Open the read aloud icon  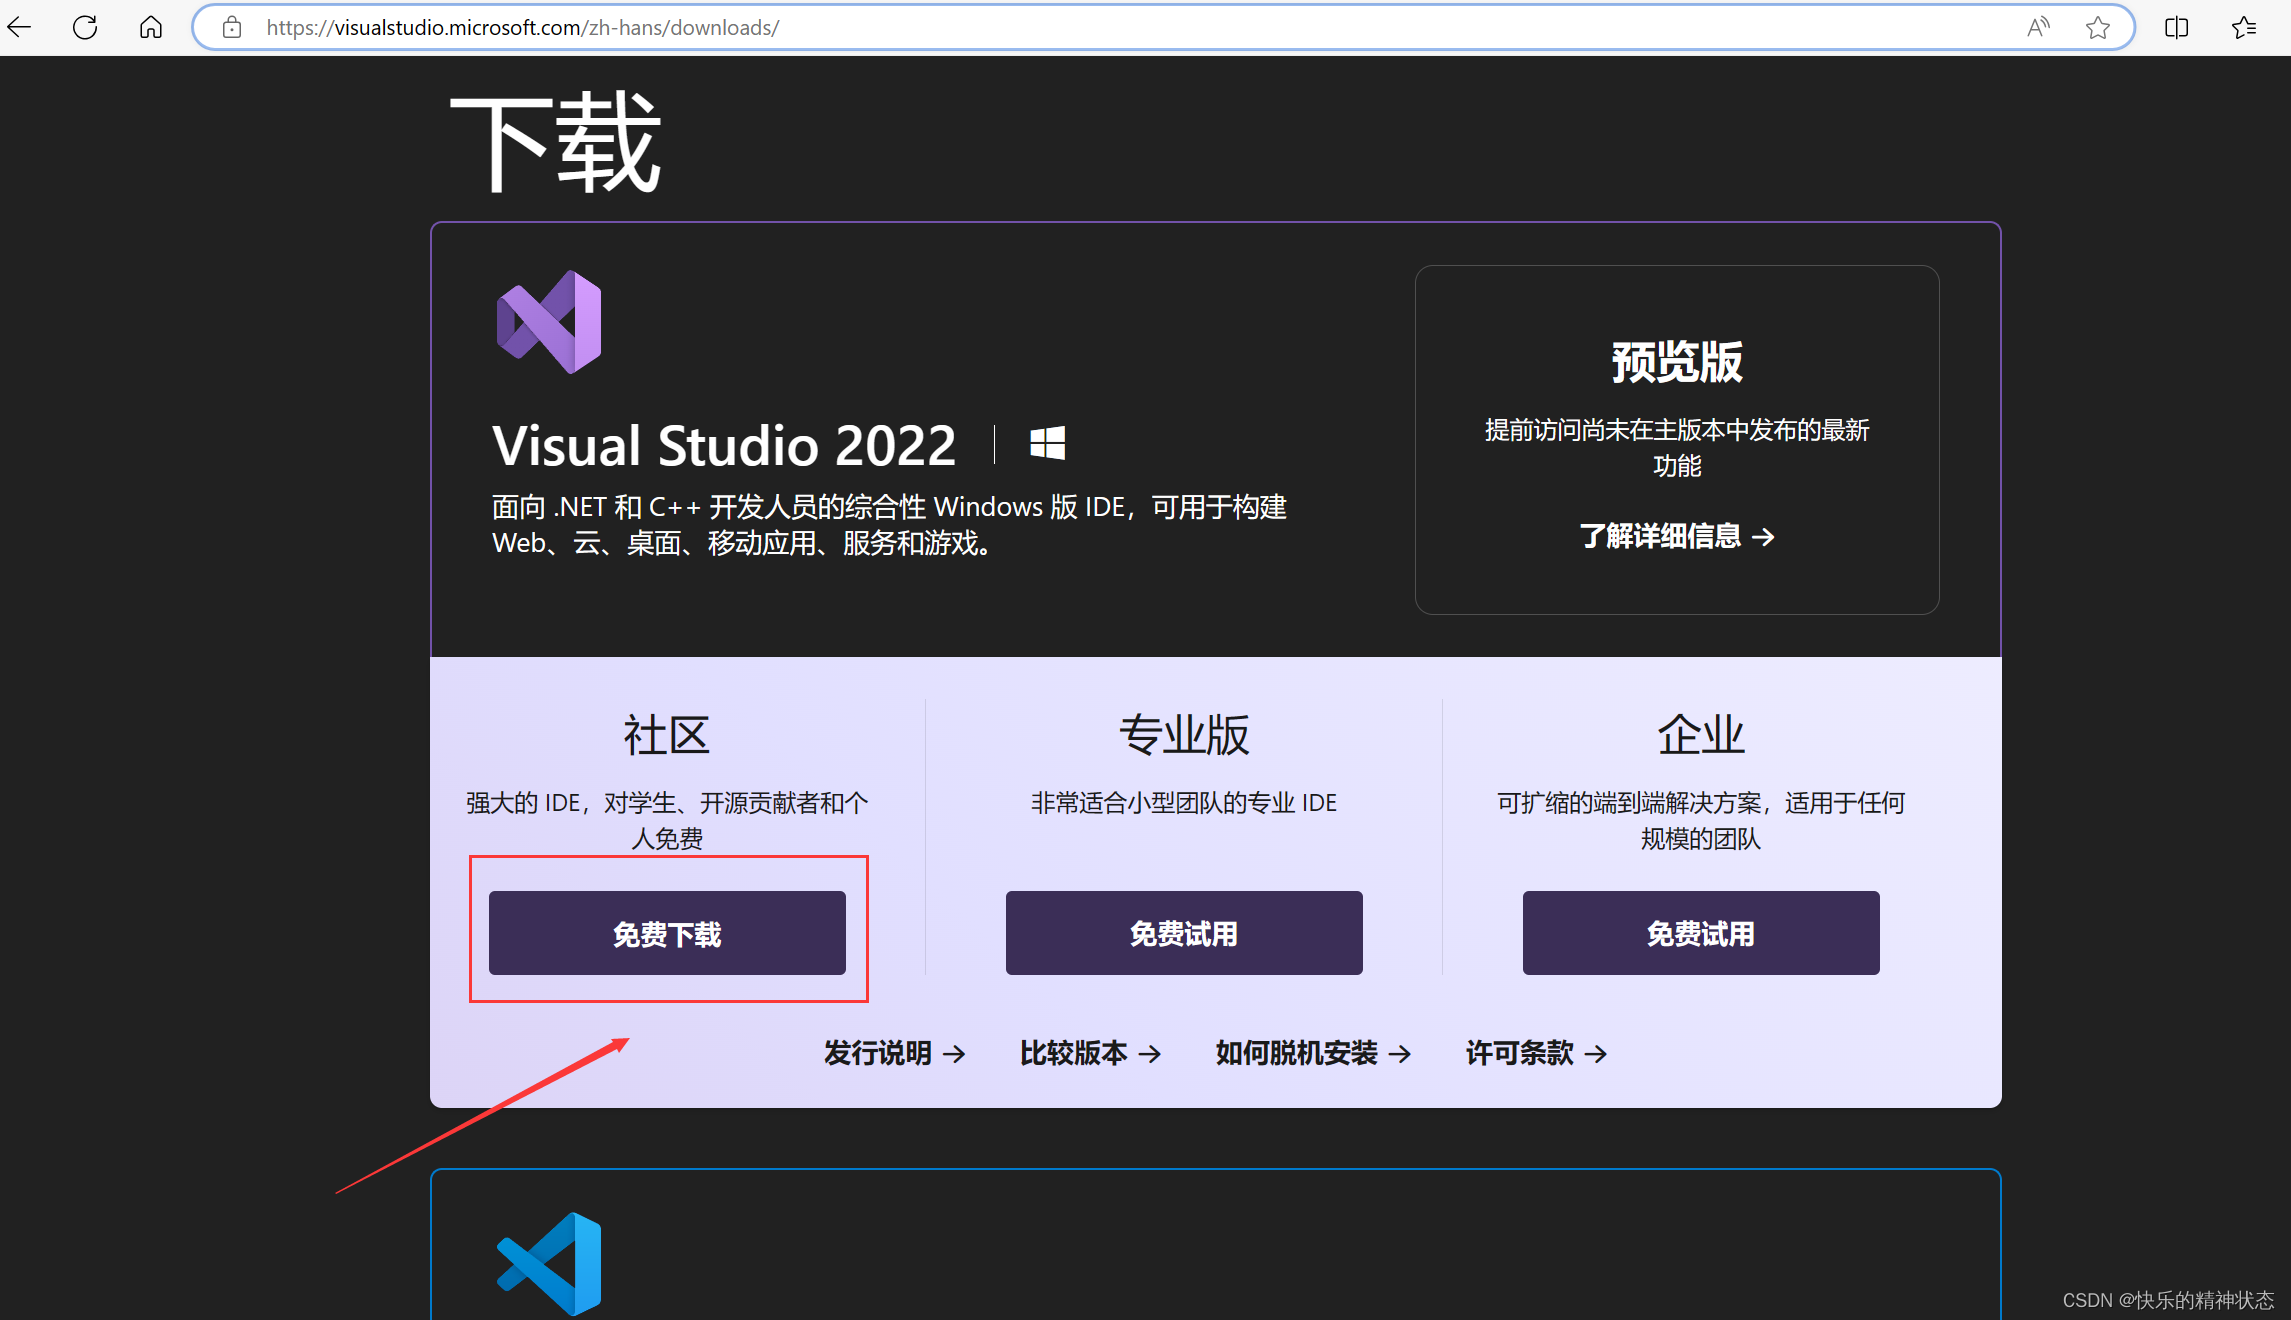[2037, 27]
